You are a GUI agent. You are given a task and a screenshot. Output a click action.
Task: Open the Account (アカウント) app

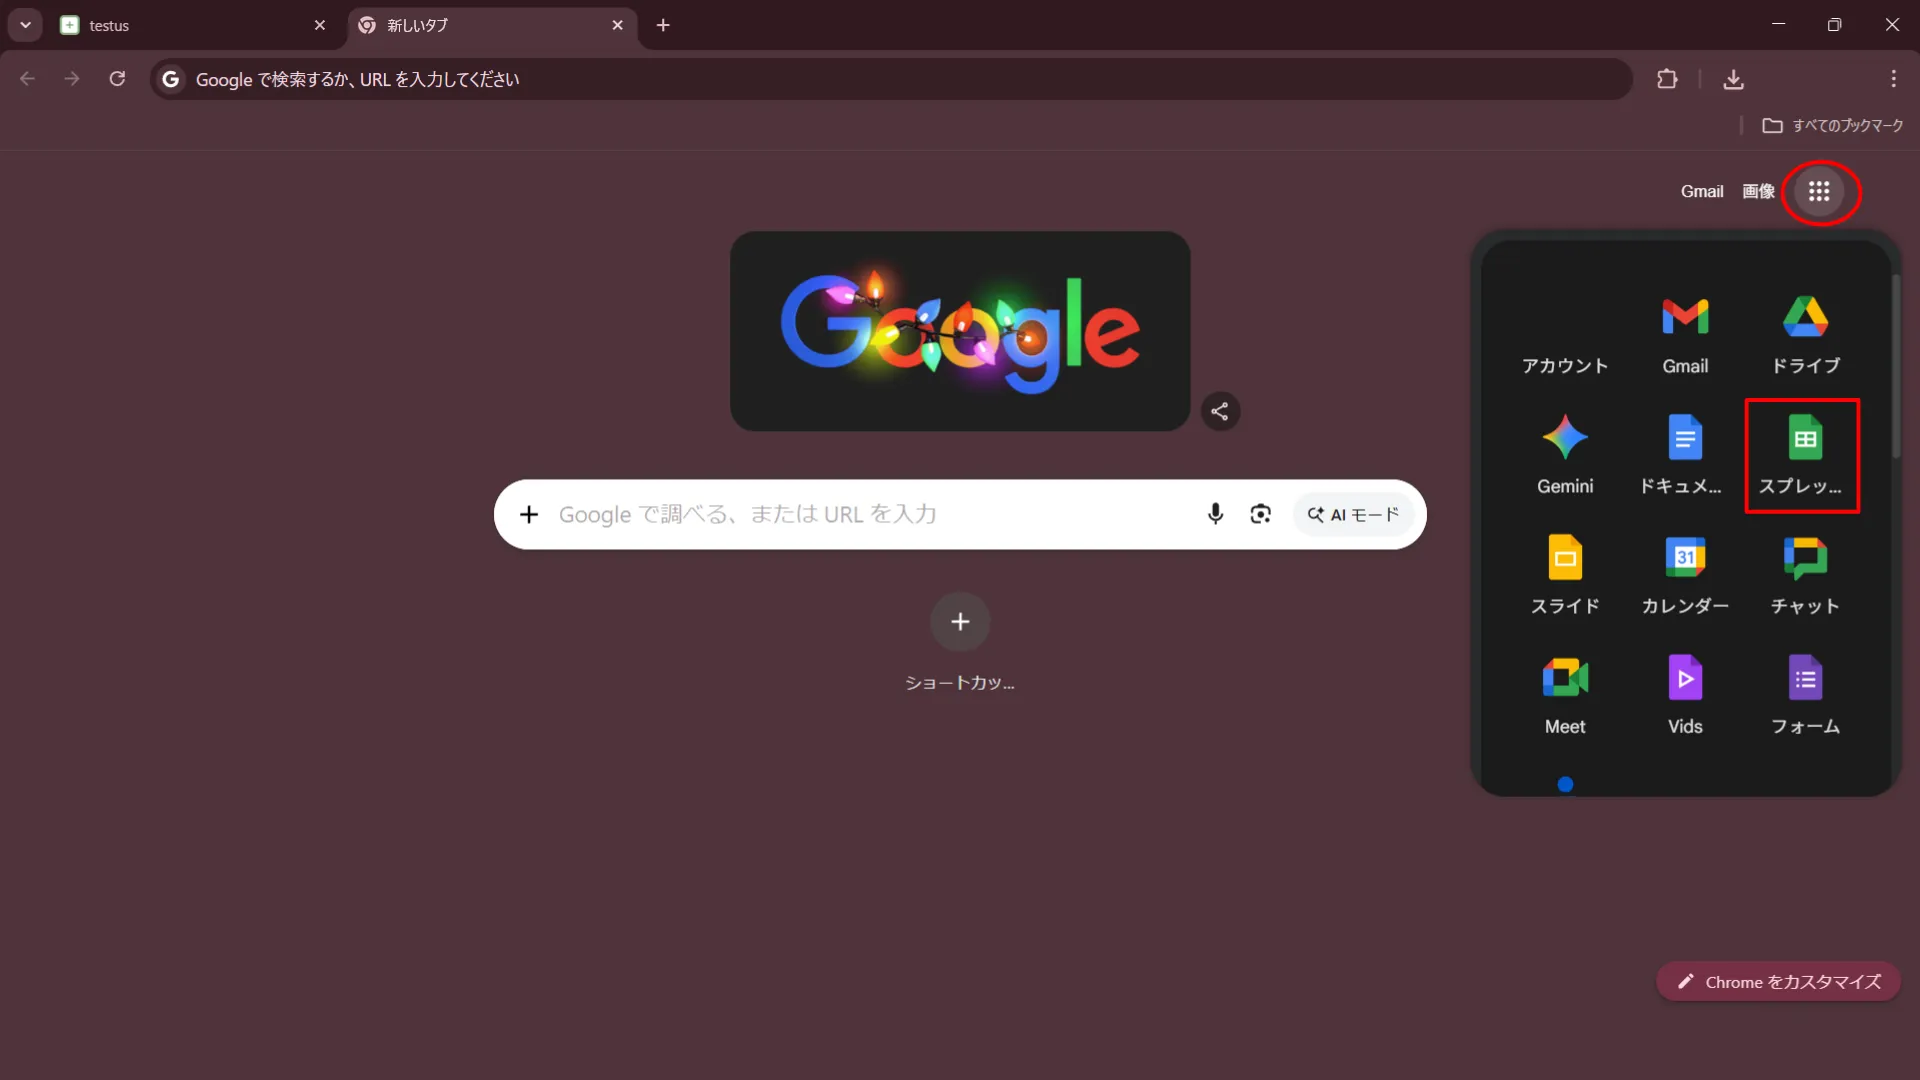pos(1565,337)
